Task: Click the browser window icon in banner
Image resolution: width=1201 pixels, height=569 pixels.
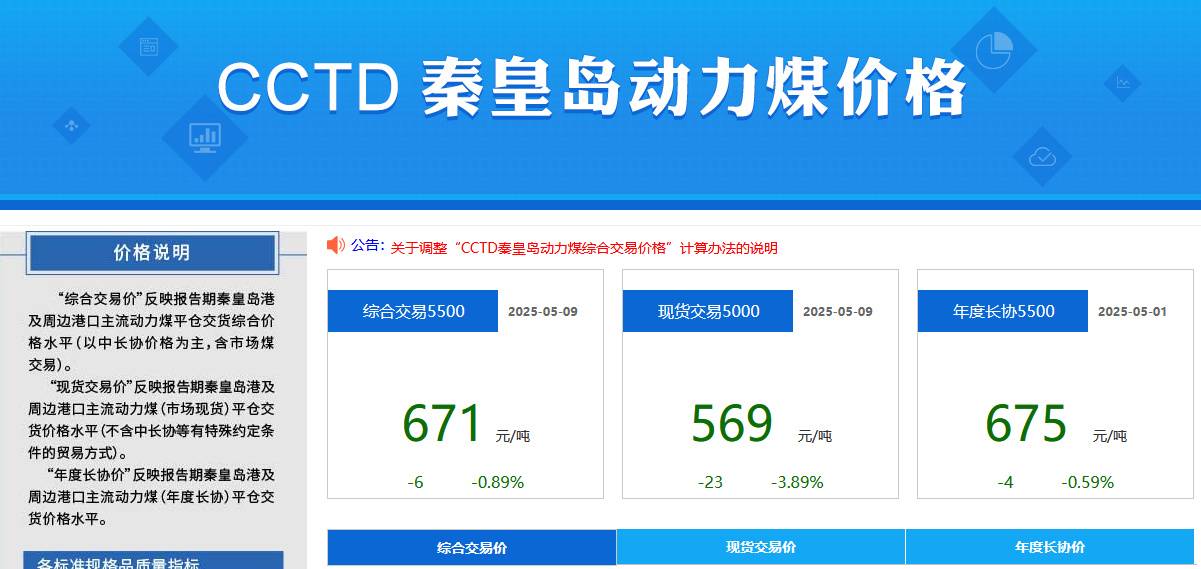Action: [149, 46]
